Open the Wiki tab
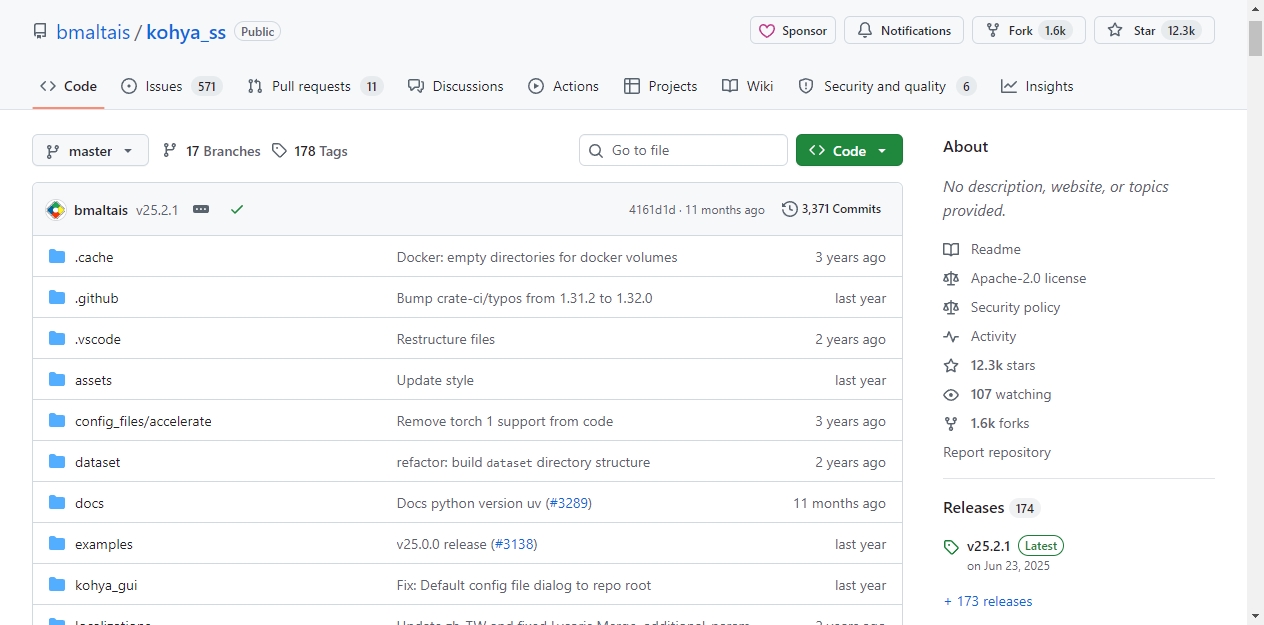 748,86
